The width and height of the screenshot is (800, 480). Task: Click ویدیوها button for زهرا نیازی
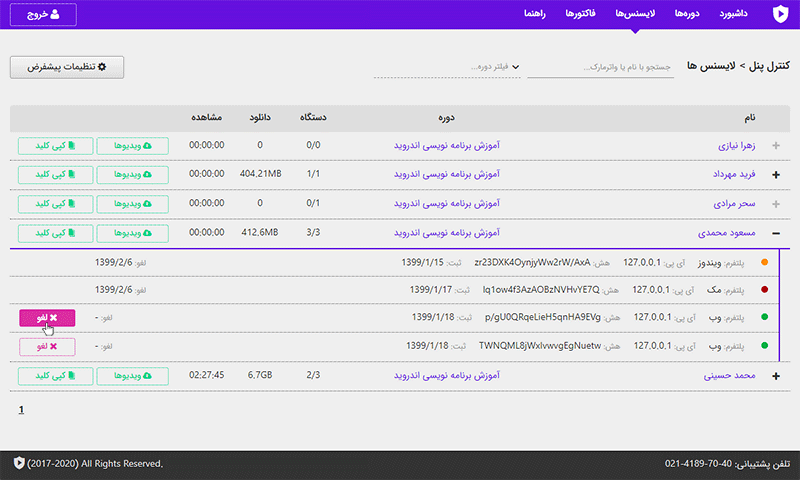pyautogui.click(x=133, y=146)
